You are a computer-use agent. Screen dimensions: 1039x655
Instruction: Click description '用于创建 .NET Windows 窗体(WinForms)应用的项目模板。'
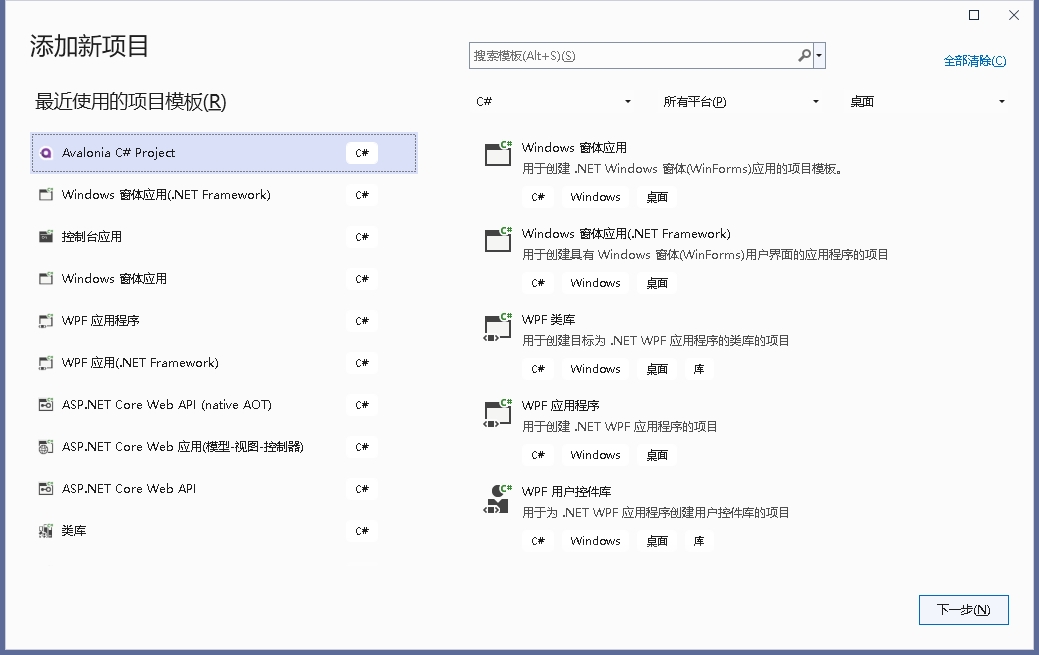[682, 169]
